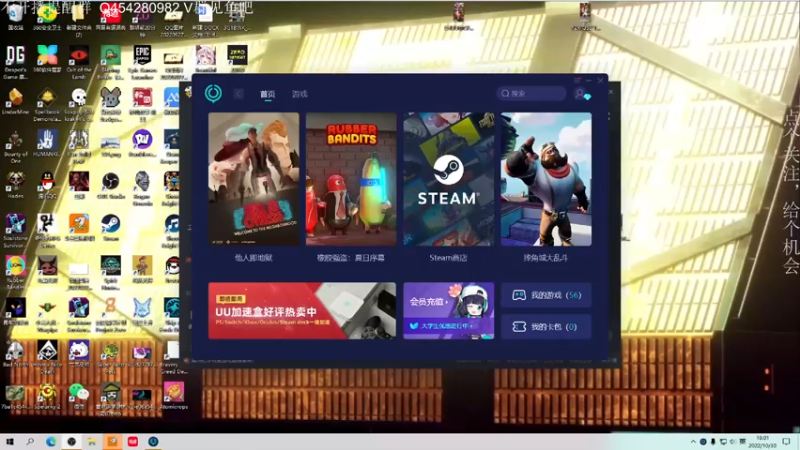
Task: Open 我的游戏 (56) button
Action: [546, 295]
